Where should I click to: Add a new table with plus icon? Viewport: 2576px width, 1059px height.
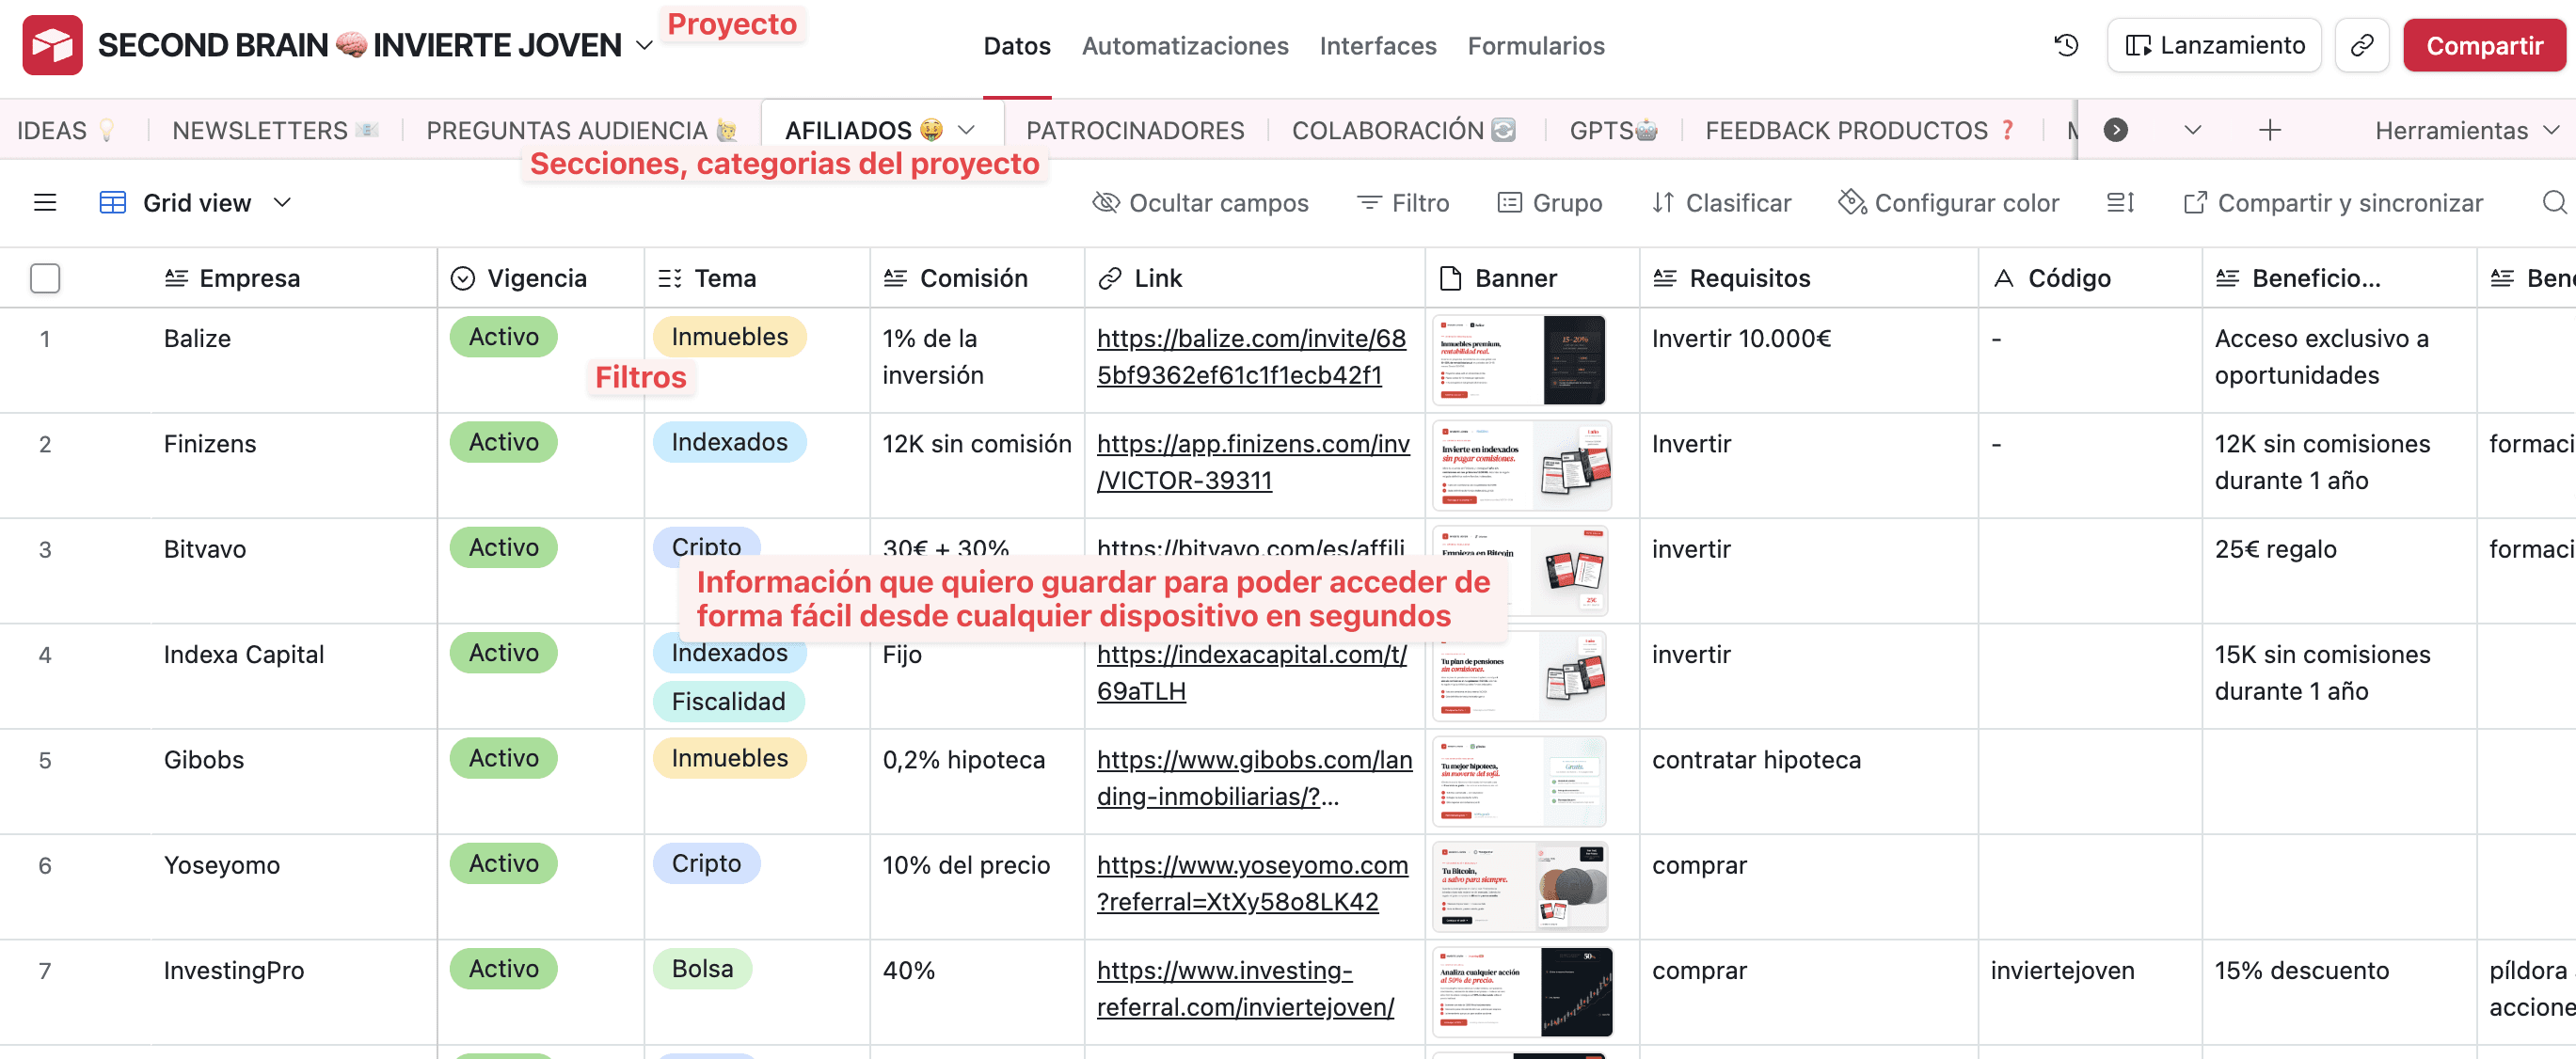tap(2270, 130)
